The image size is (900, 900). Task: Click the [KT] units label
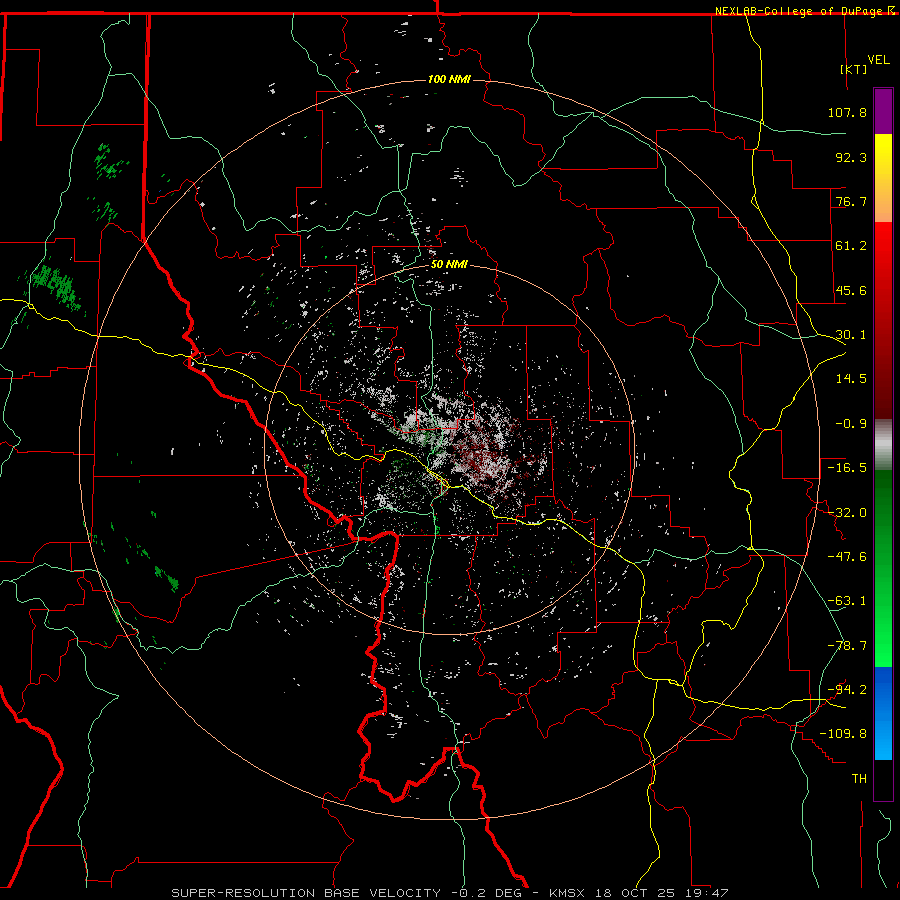click(x=854, y=69)
